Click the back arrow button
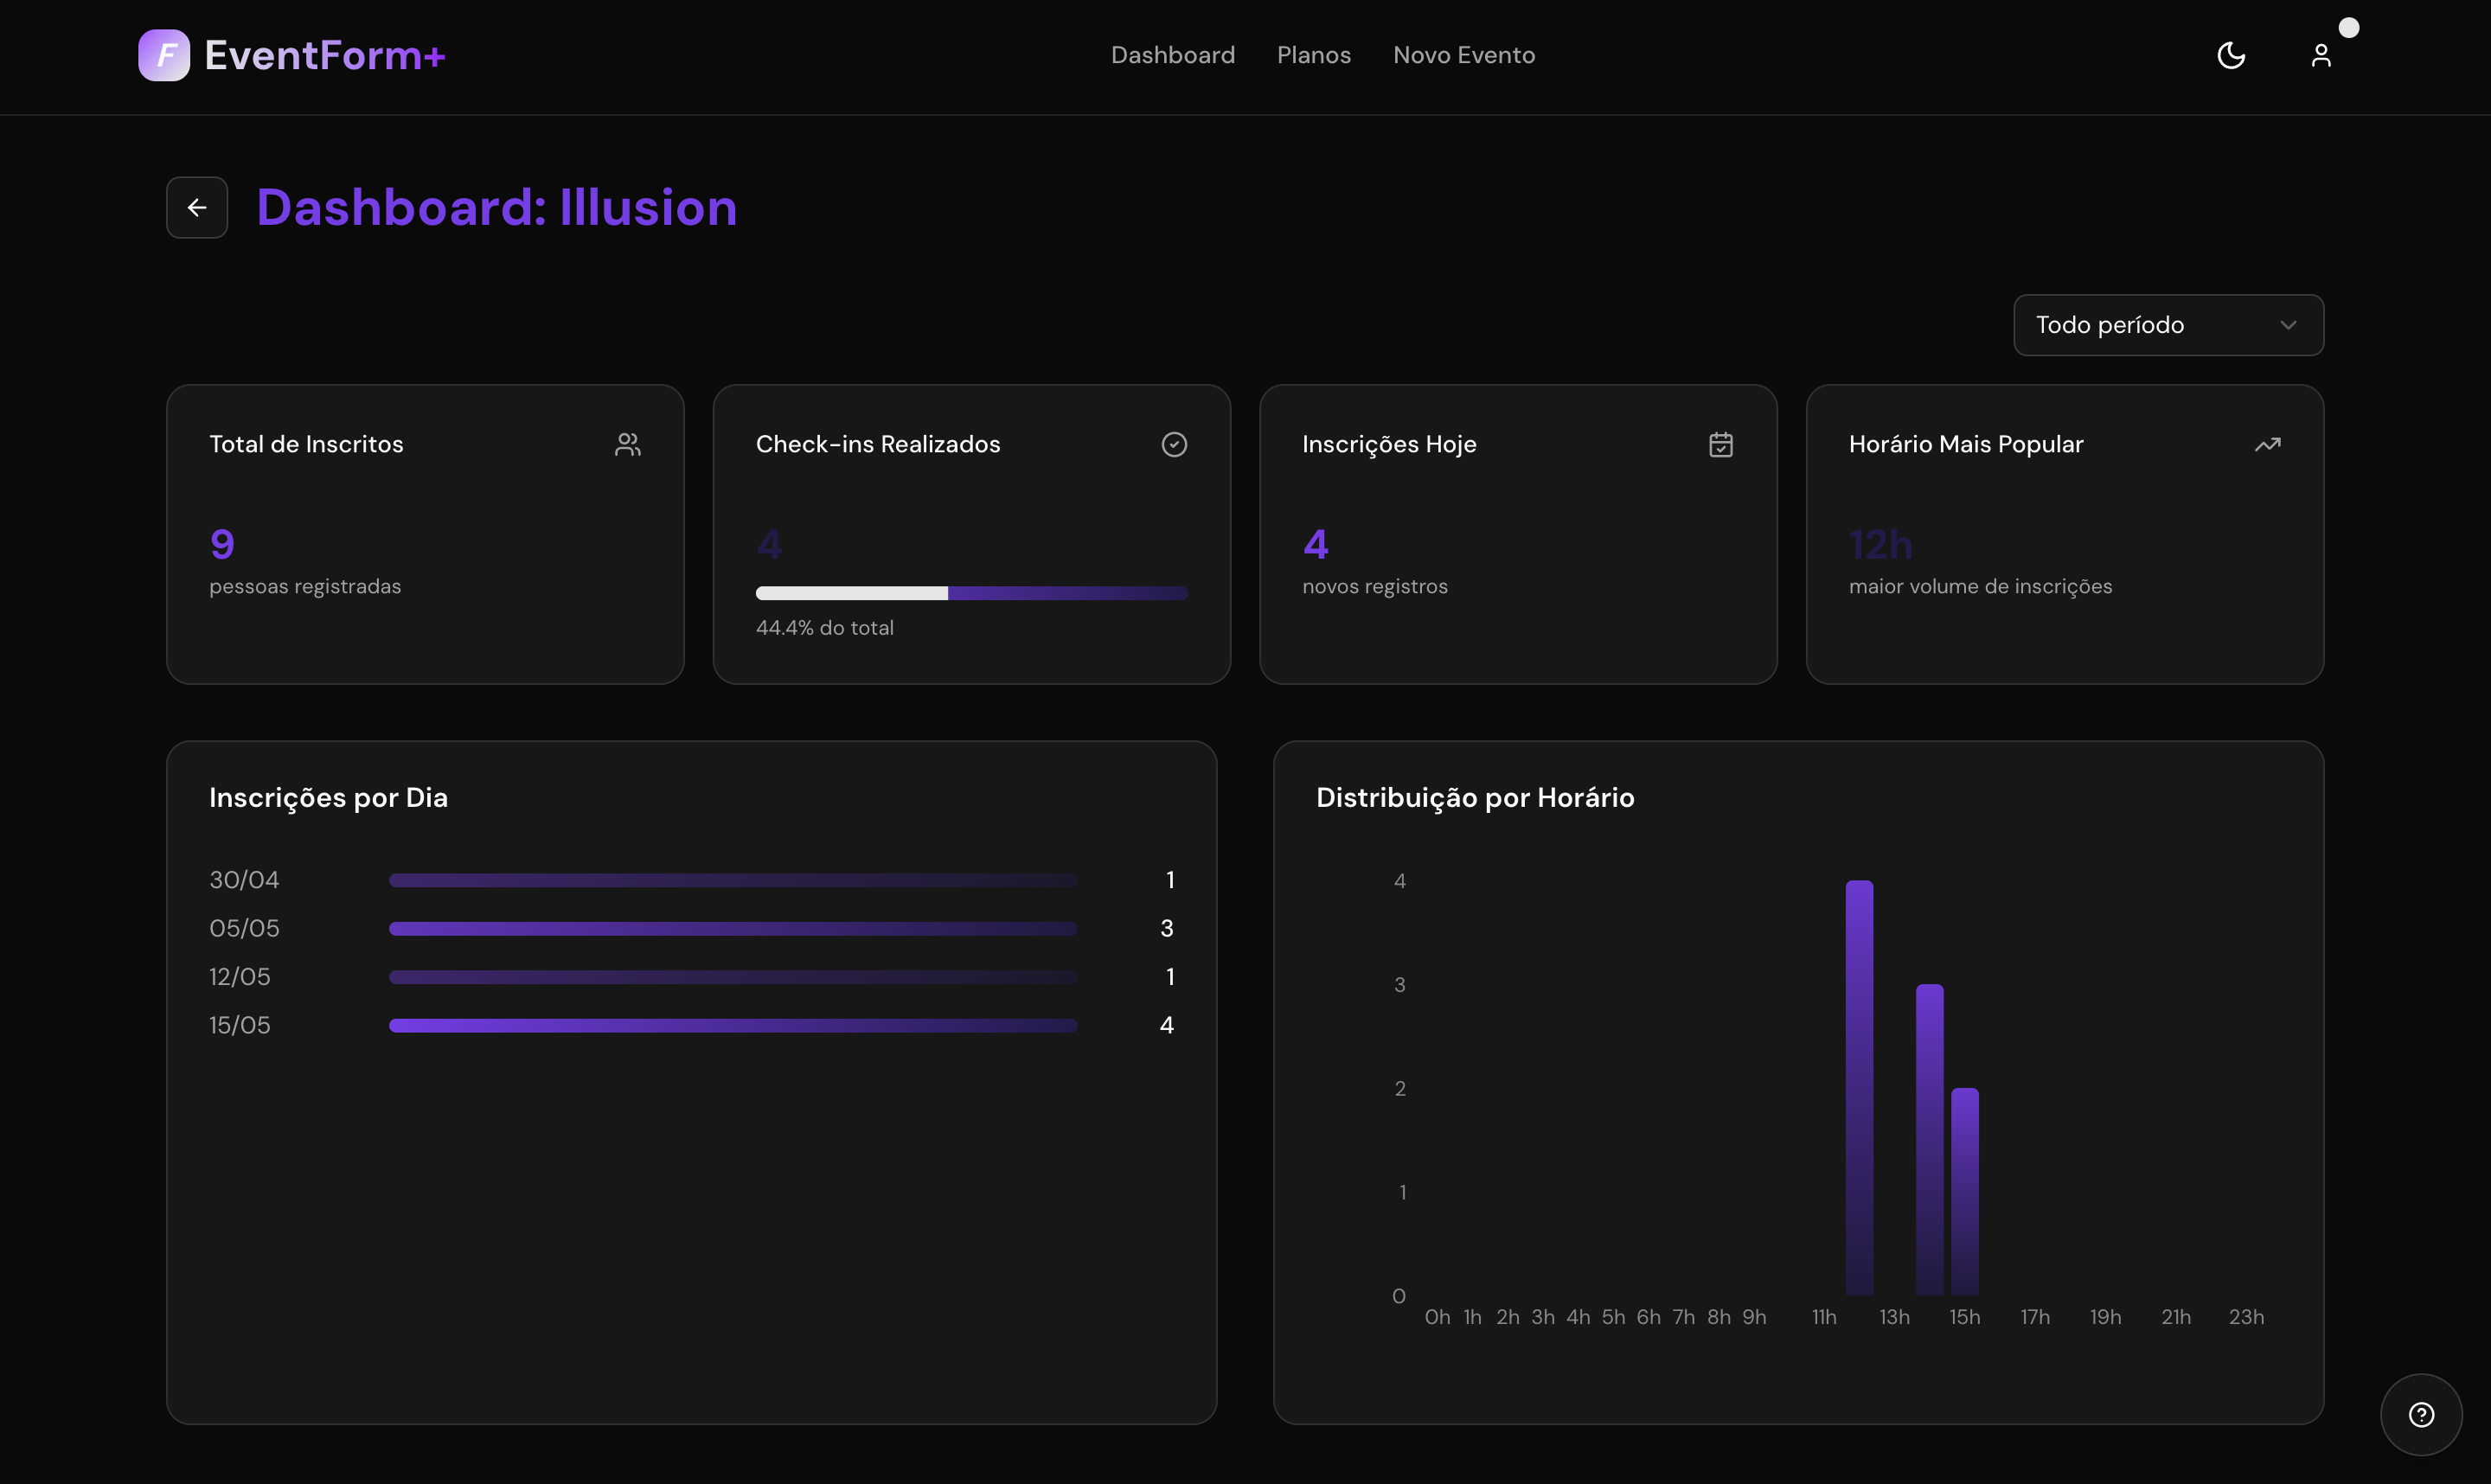This screenshot has width=2491, height=1484. [197, 207]
